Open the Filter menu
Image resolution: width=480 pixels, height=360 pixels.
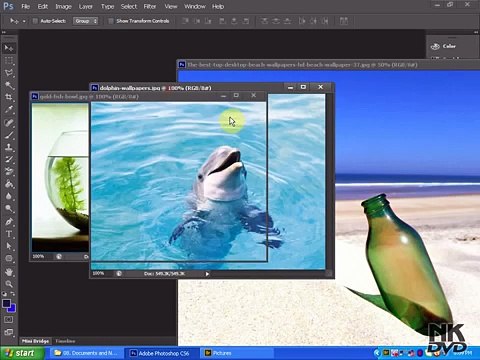[x=150, y=6]
